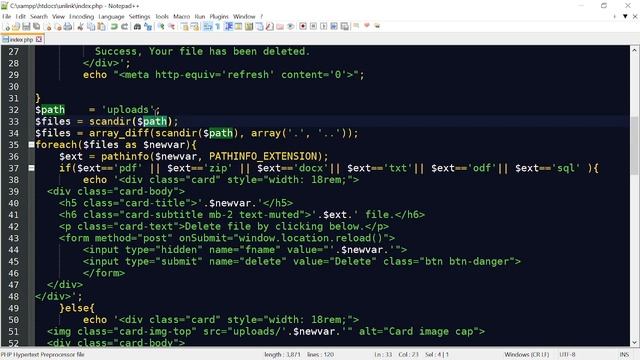Open the Replace dialog icon
Screen dimensions: 640x360
tap(148, 27)
